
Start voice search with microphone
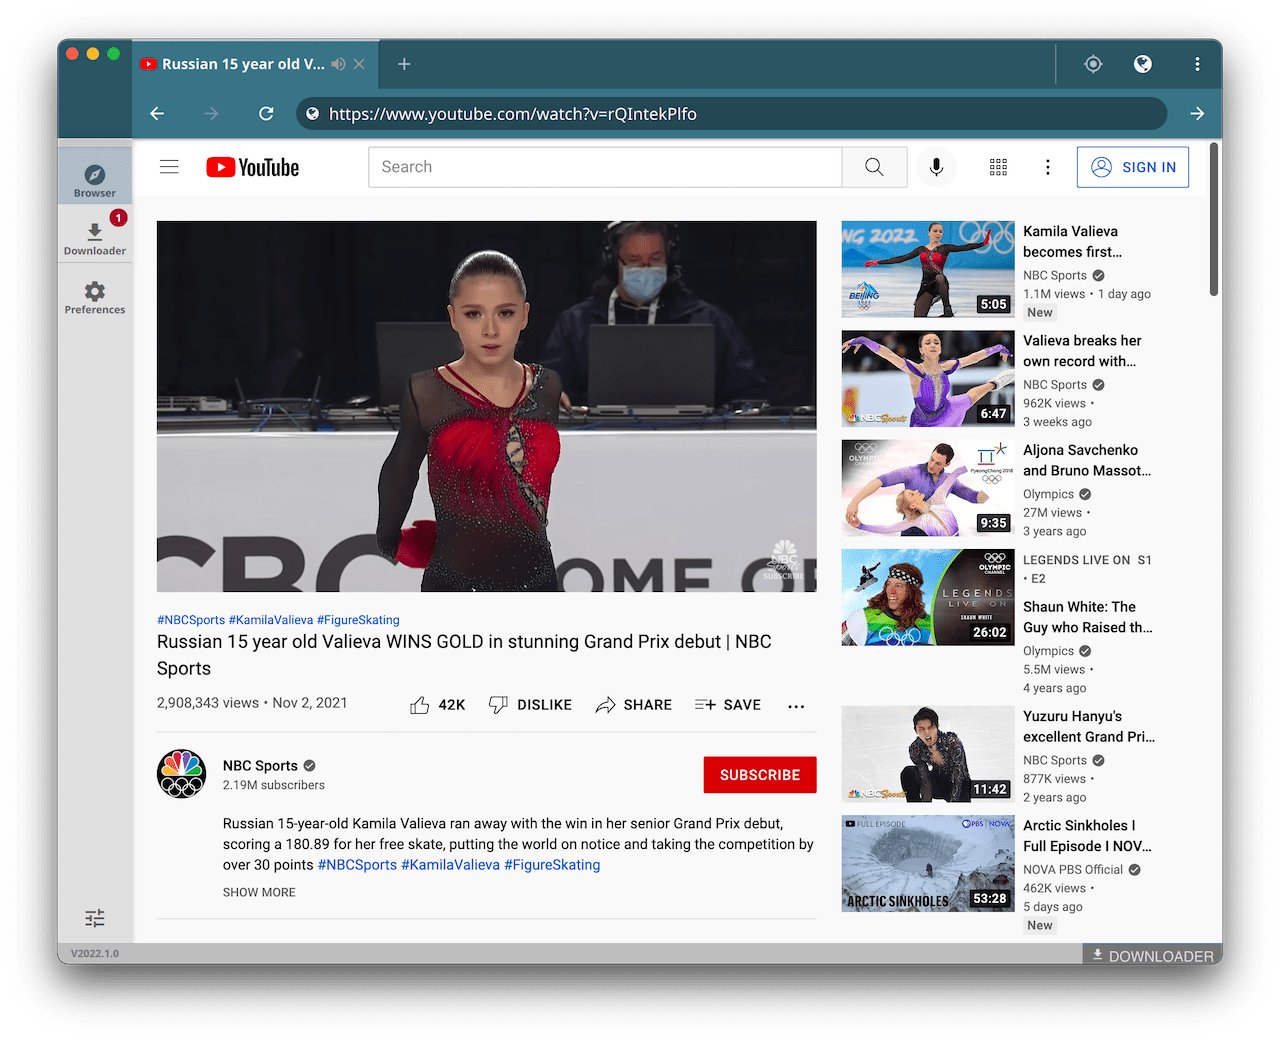[936, 167]
